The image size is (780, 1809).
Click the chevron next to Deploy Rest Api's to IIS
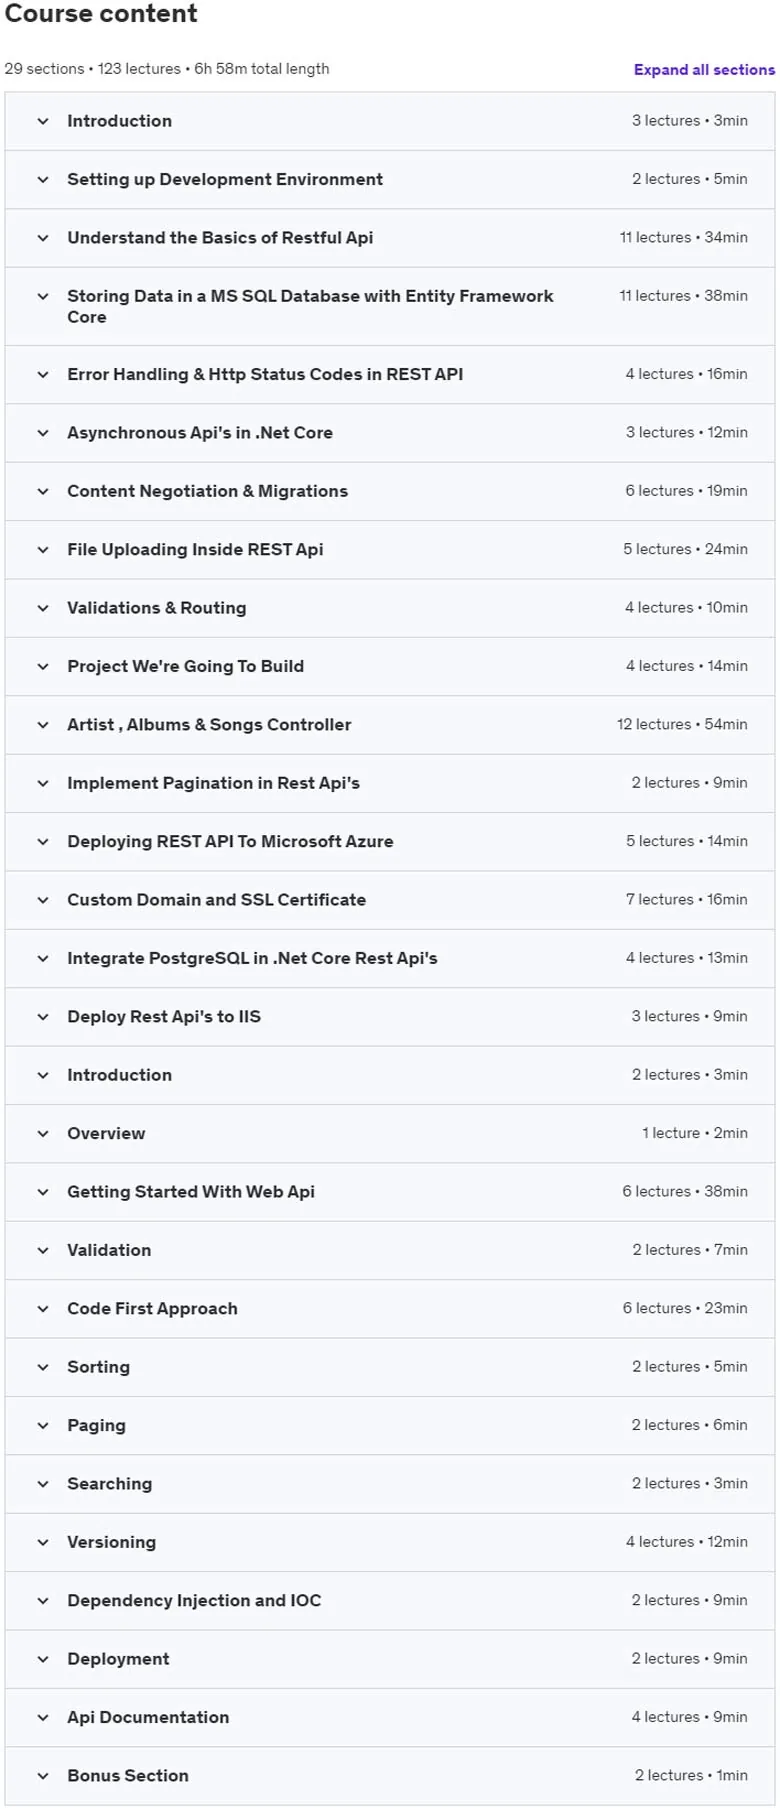click(x=43, y=1017)
